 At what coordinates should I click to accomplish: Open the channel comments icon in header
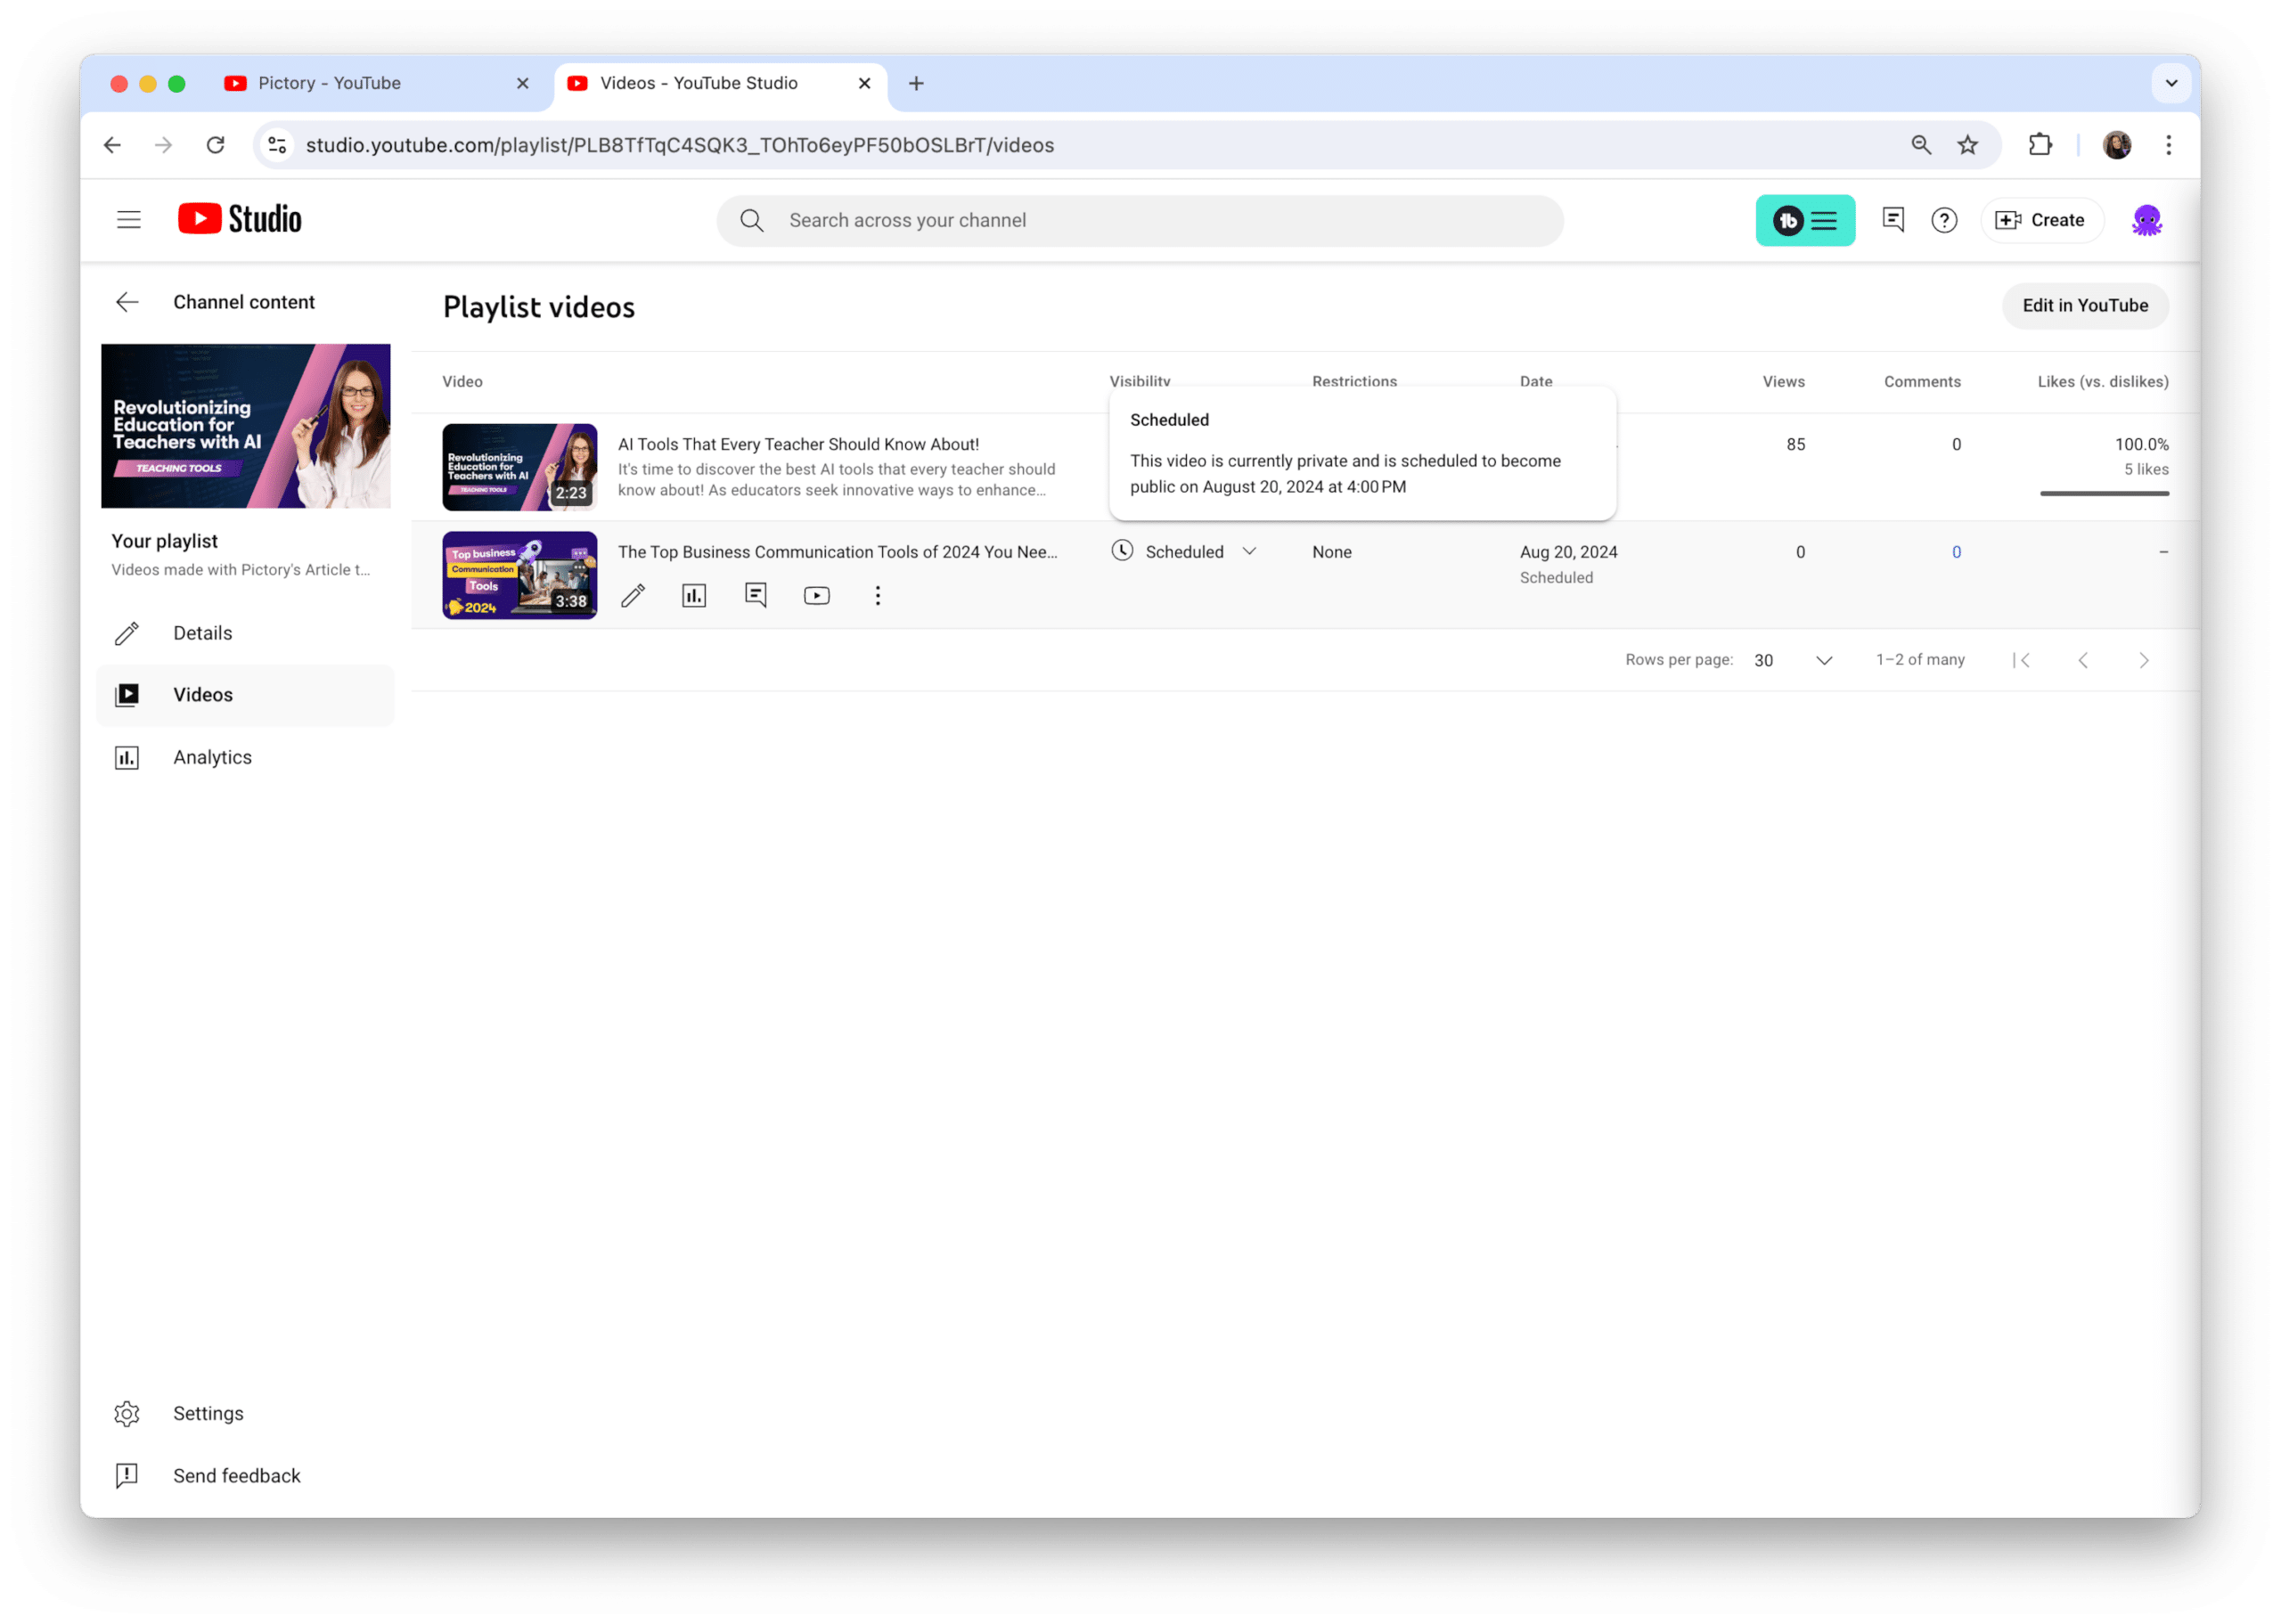tap(1892, 220)
